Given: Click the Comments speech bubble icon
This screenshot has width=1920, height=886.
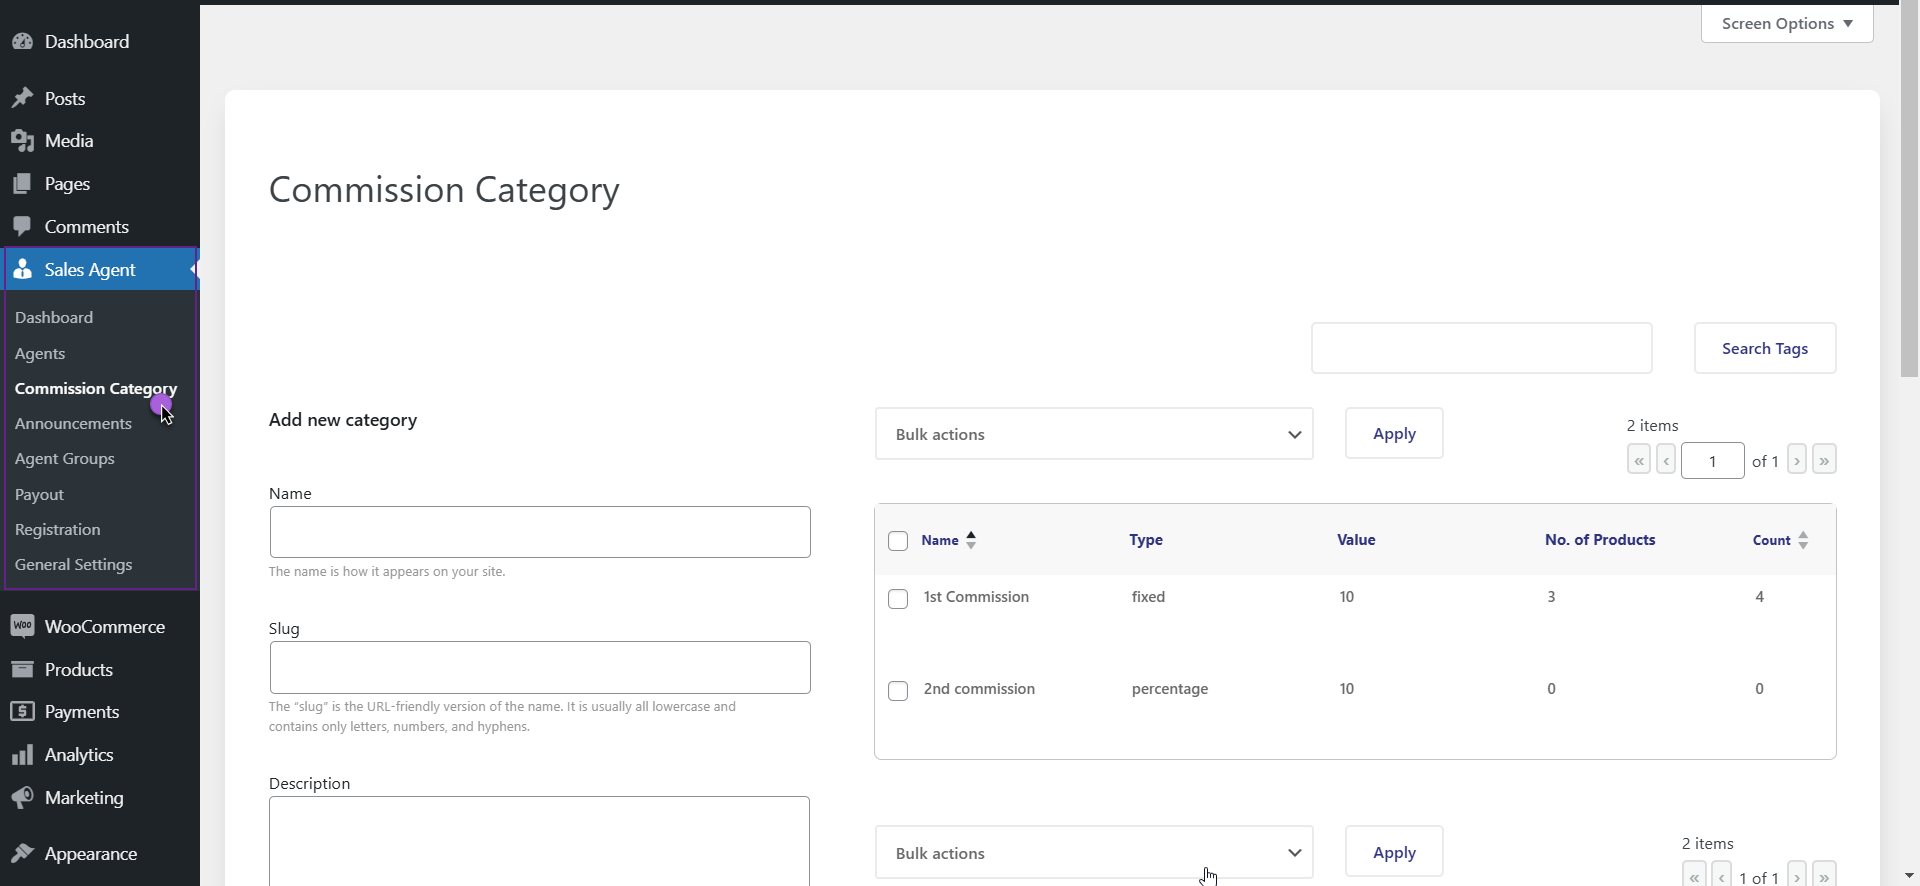Looking at the screenshot, I should 22,227.
